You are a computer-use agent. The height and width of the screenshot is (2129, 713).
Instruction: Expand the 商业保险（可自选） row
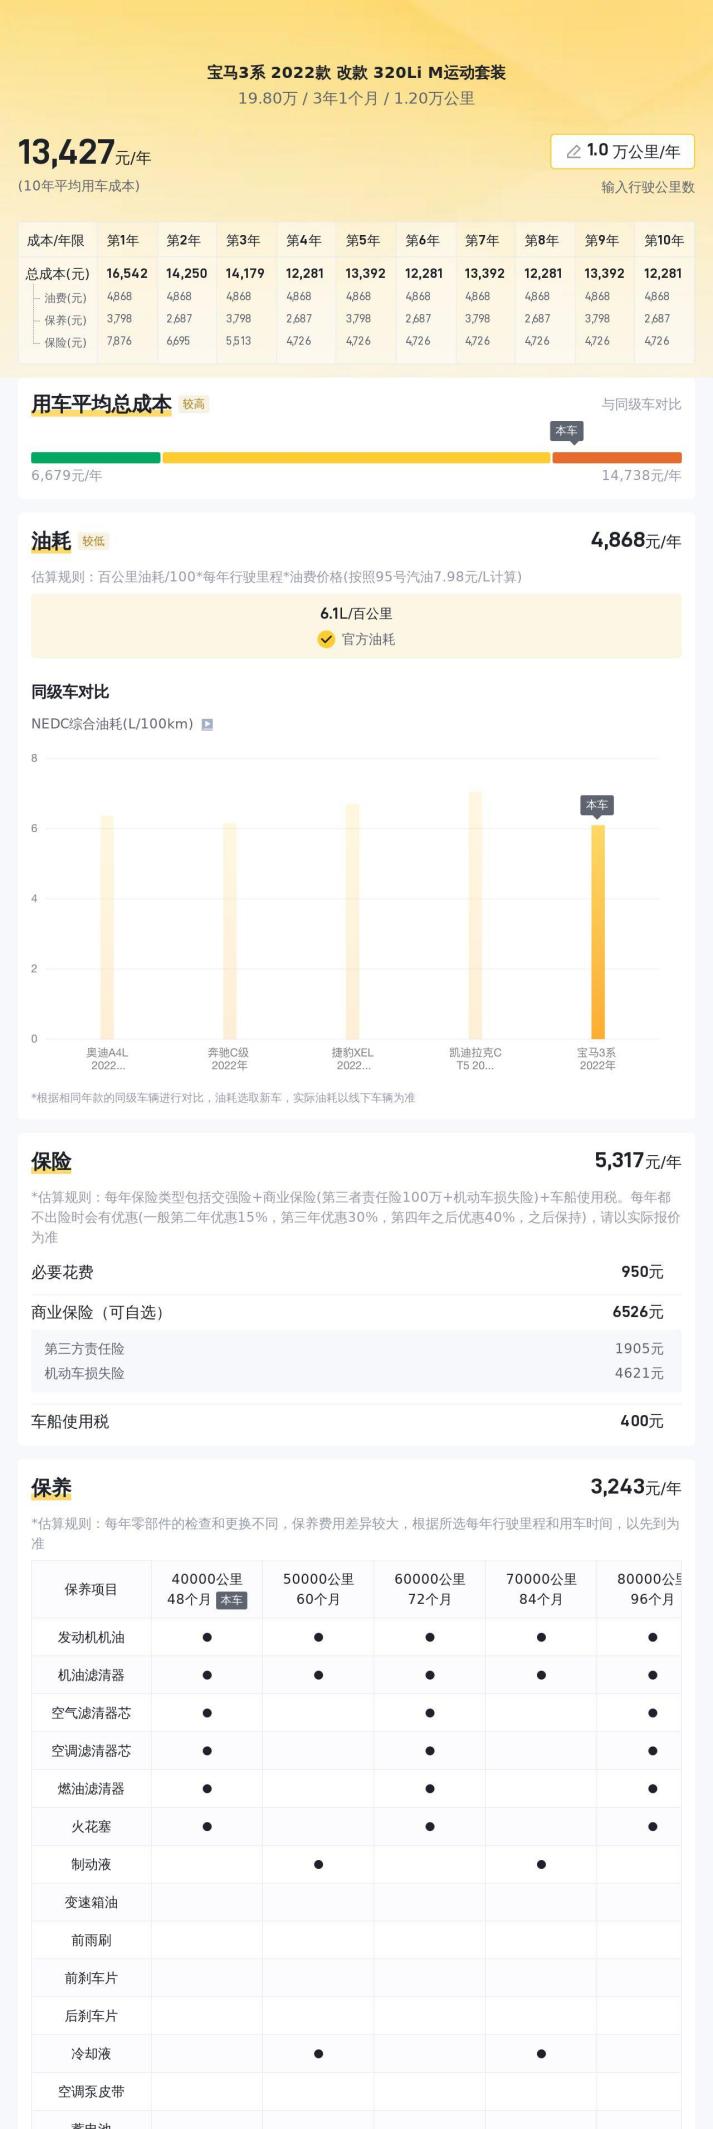tap(356, 1312)
